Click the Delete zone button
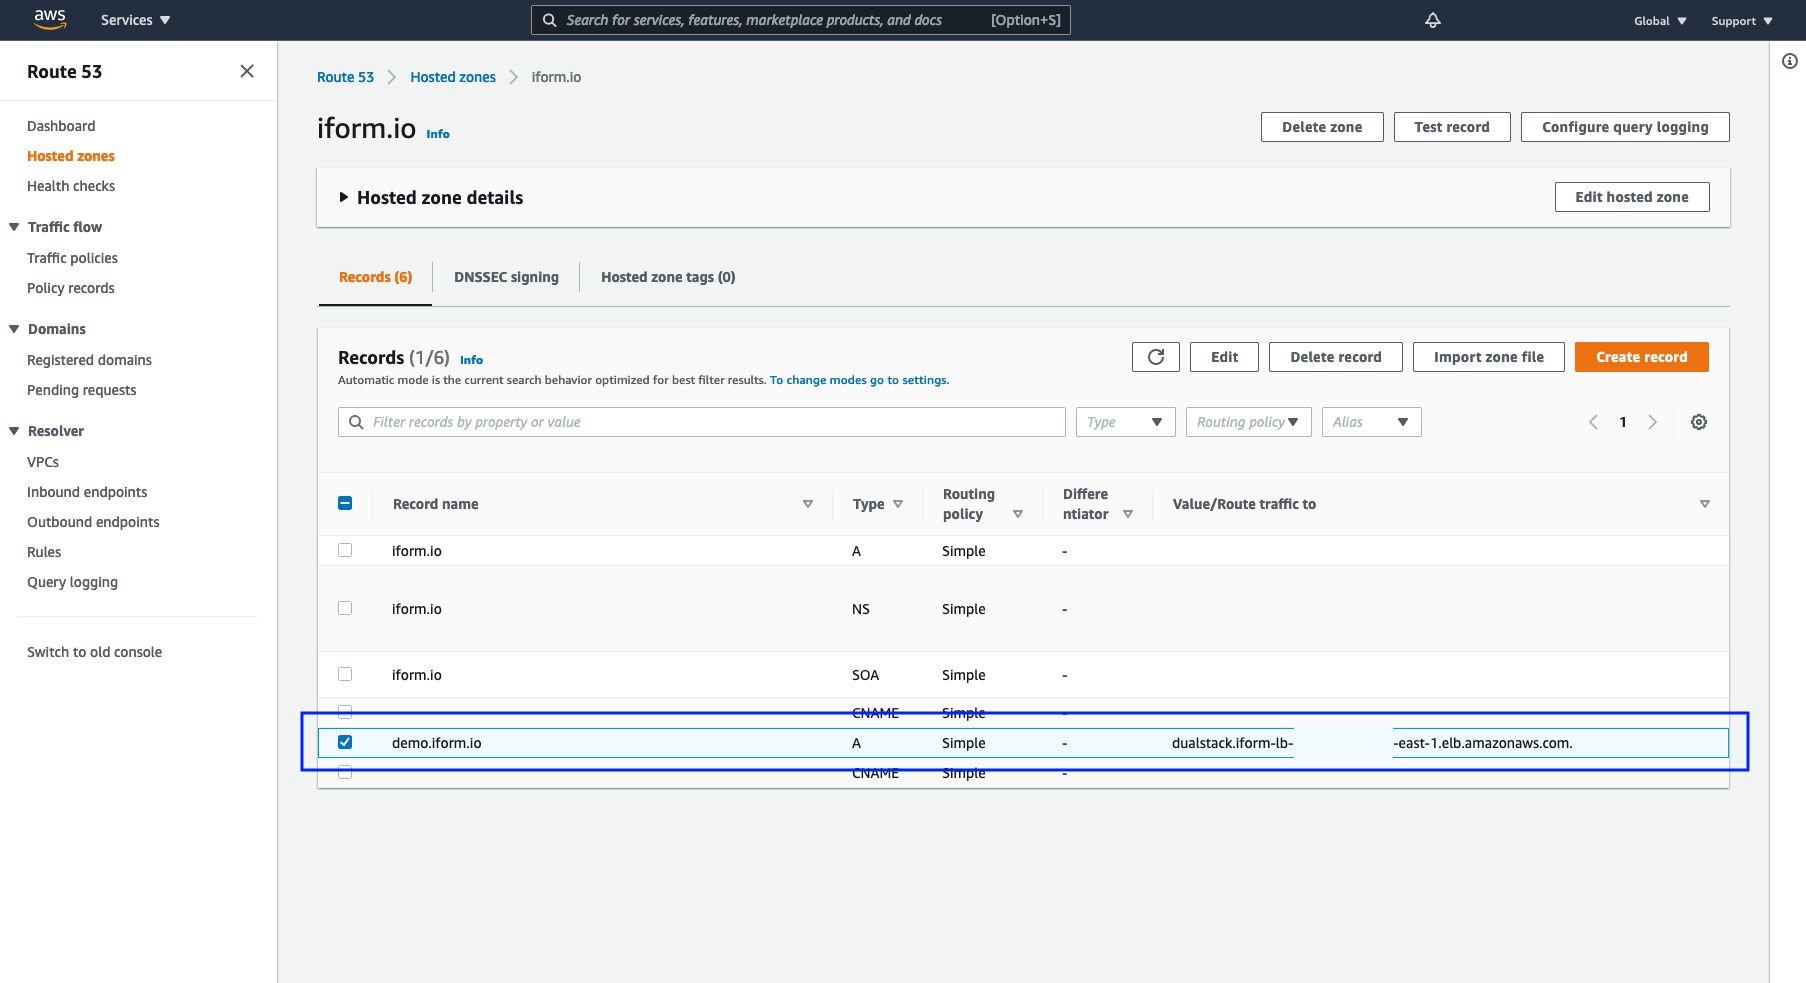Image resolution: width=1806 pixels, height=983 pixels. 1322,127
